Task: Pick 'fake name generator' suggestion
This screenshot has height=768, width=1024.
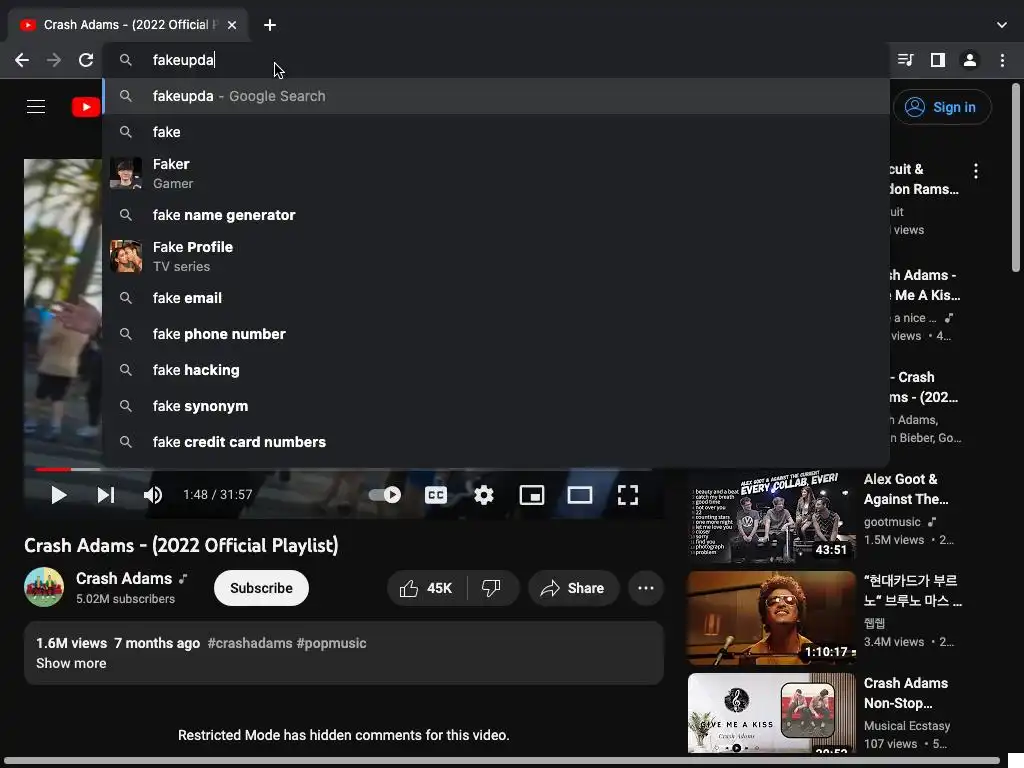Action: (x=496, y=215)
